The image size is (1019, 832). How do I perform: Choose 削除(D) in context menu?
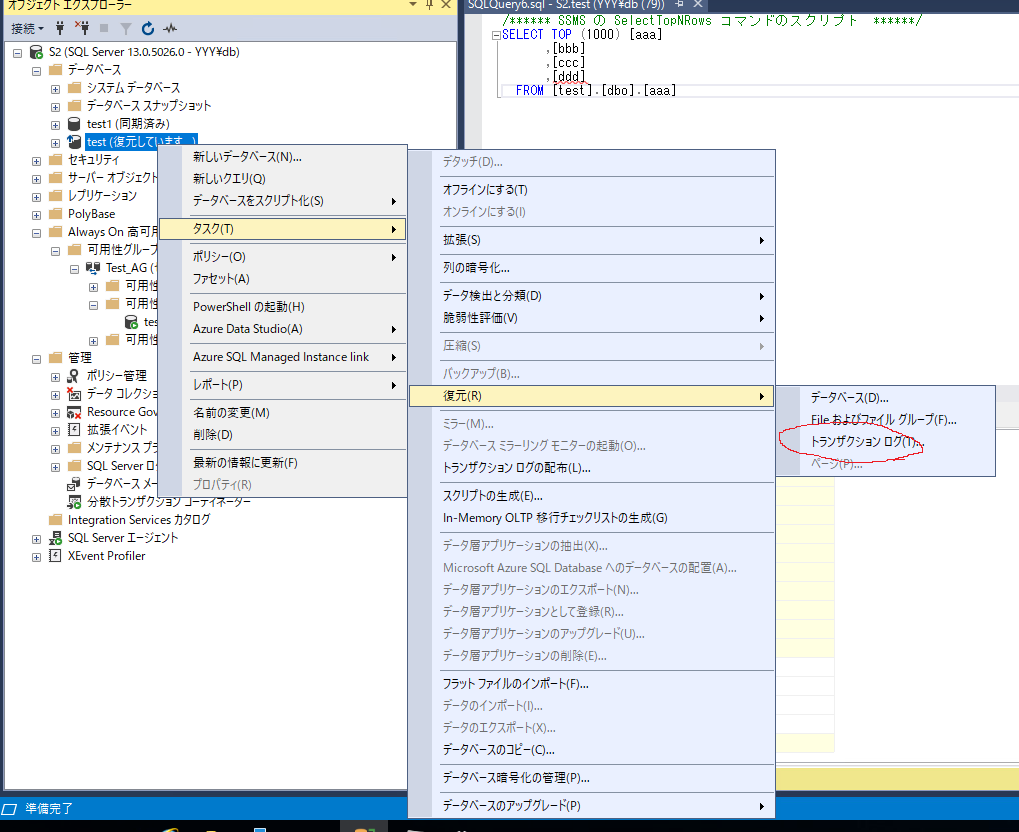[283, 435]
